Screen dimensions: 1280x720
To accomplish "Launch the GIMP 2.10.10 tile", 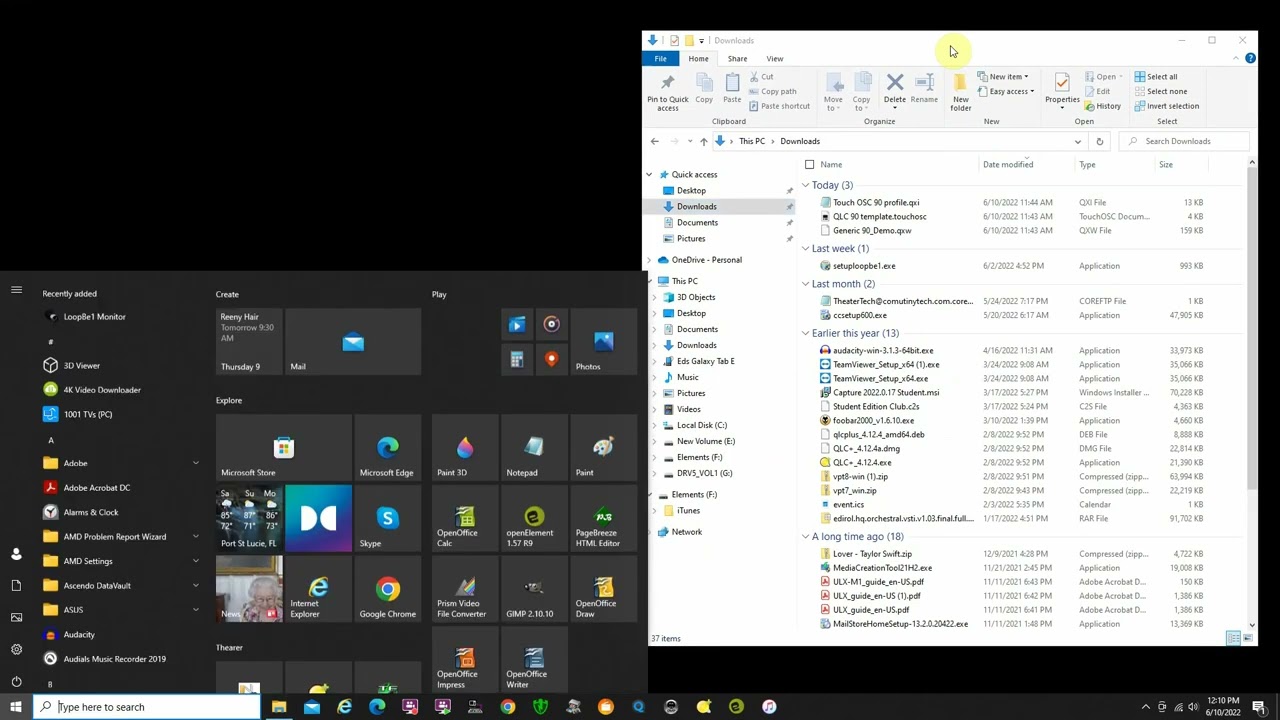I will [534, 589].
